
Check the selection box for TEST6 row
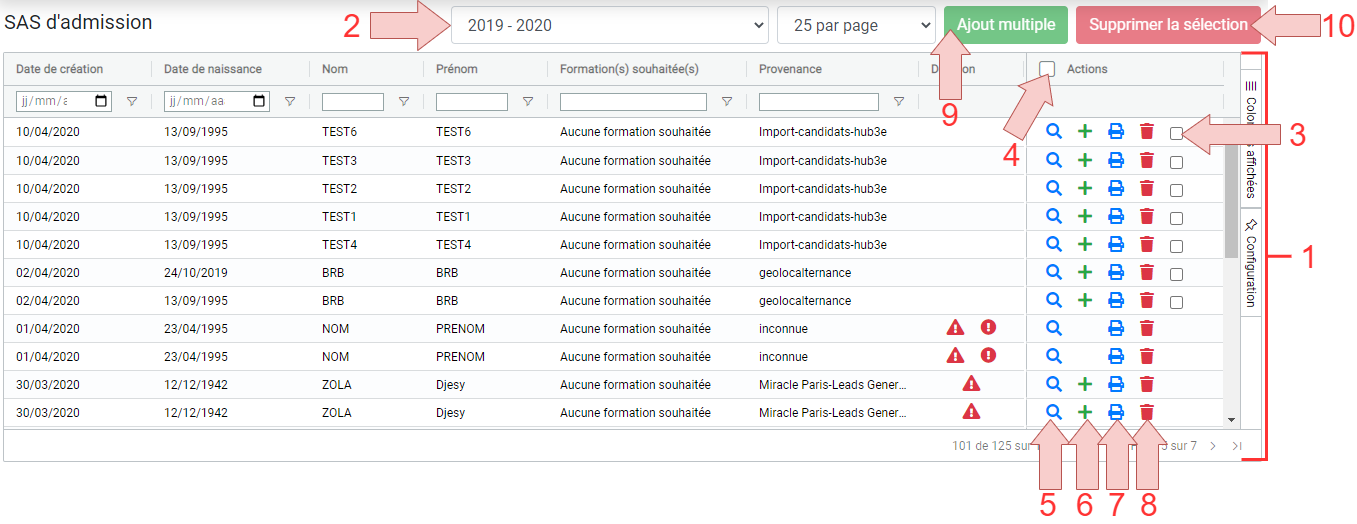tap(1176, 133)
